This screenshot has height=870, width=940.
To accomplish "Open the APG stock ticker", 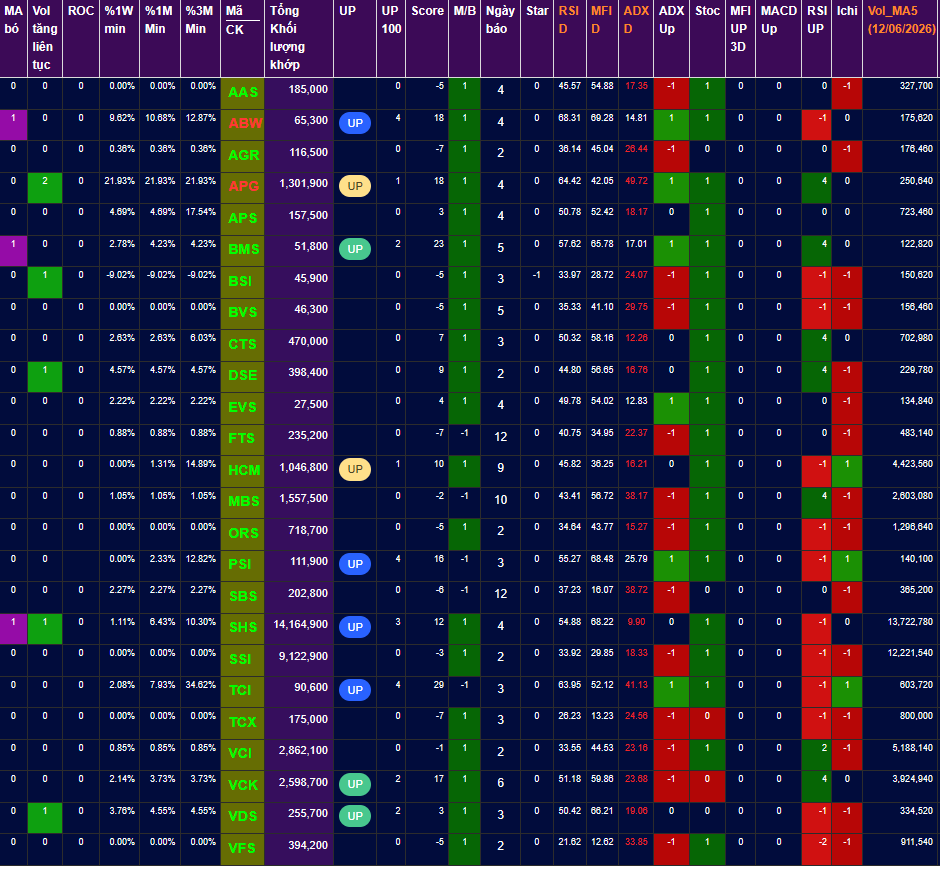I will point(243,186).
